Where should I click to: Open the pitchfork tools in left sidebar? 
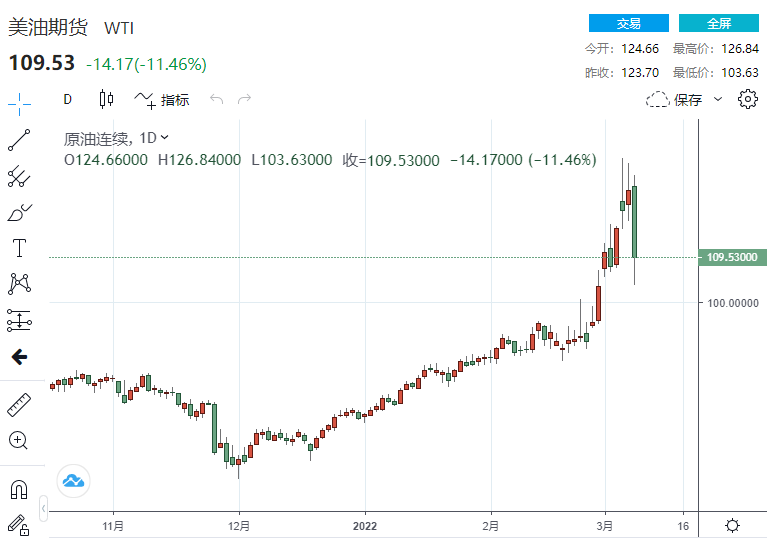pos(19,176)
